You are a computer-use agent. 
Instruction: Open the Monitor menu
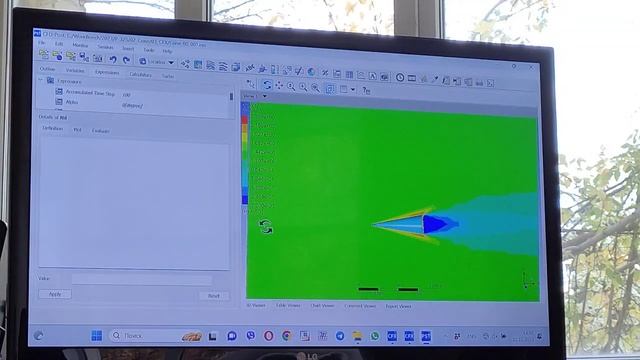tap(80, 45)
